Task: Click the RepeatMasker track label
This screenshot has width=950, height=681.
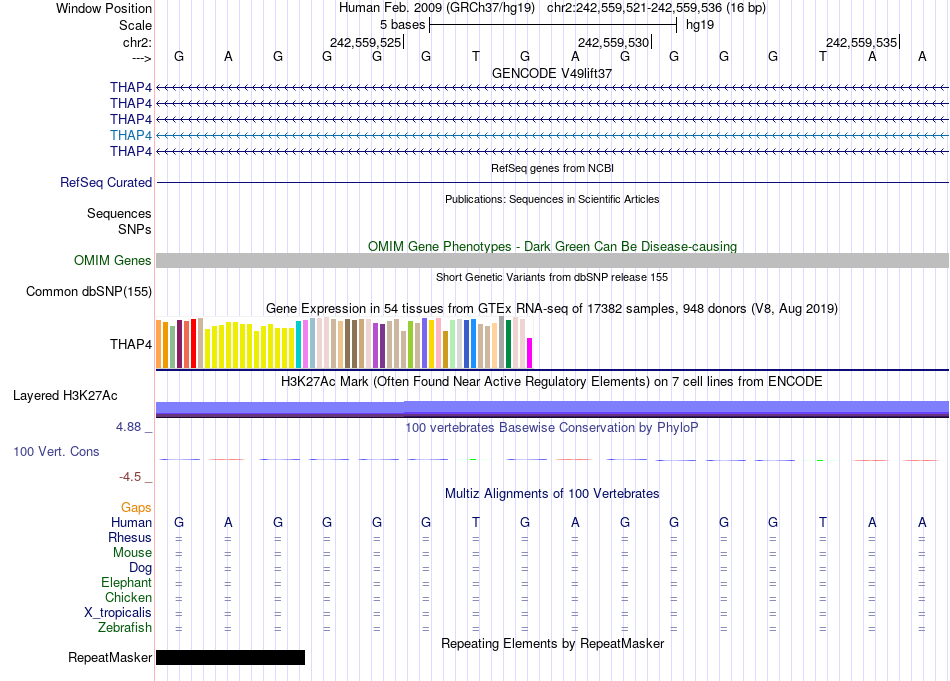Action: (110, 657)
